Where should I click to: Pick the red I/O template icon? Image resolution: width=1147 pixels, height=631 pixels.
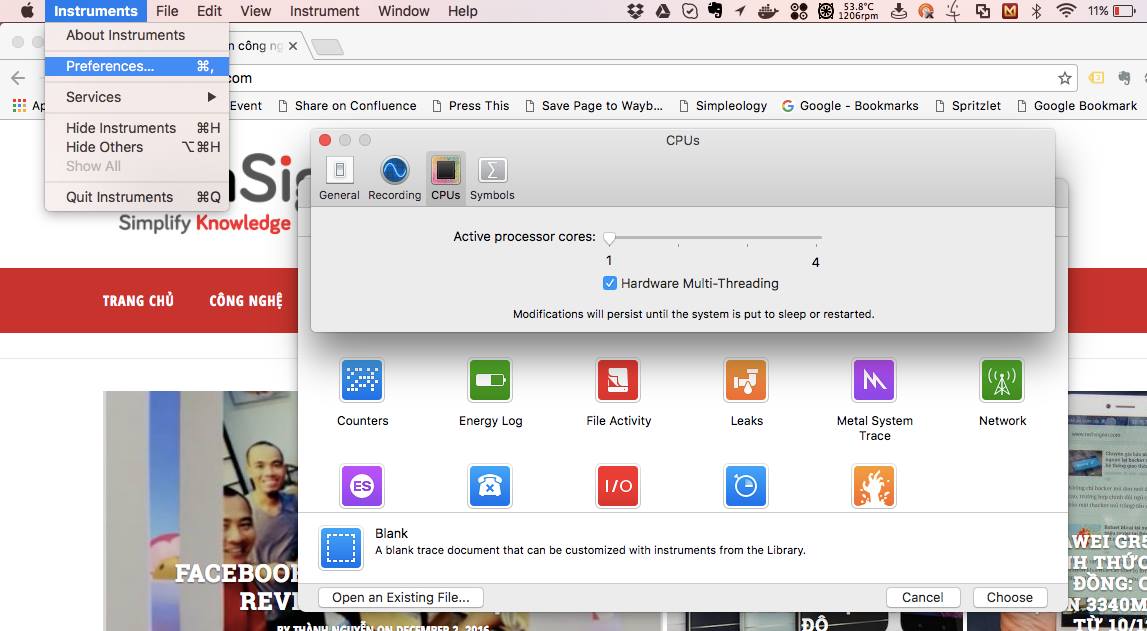[x=618, y=486]
